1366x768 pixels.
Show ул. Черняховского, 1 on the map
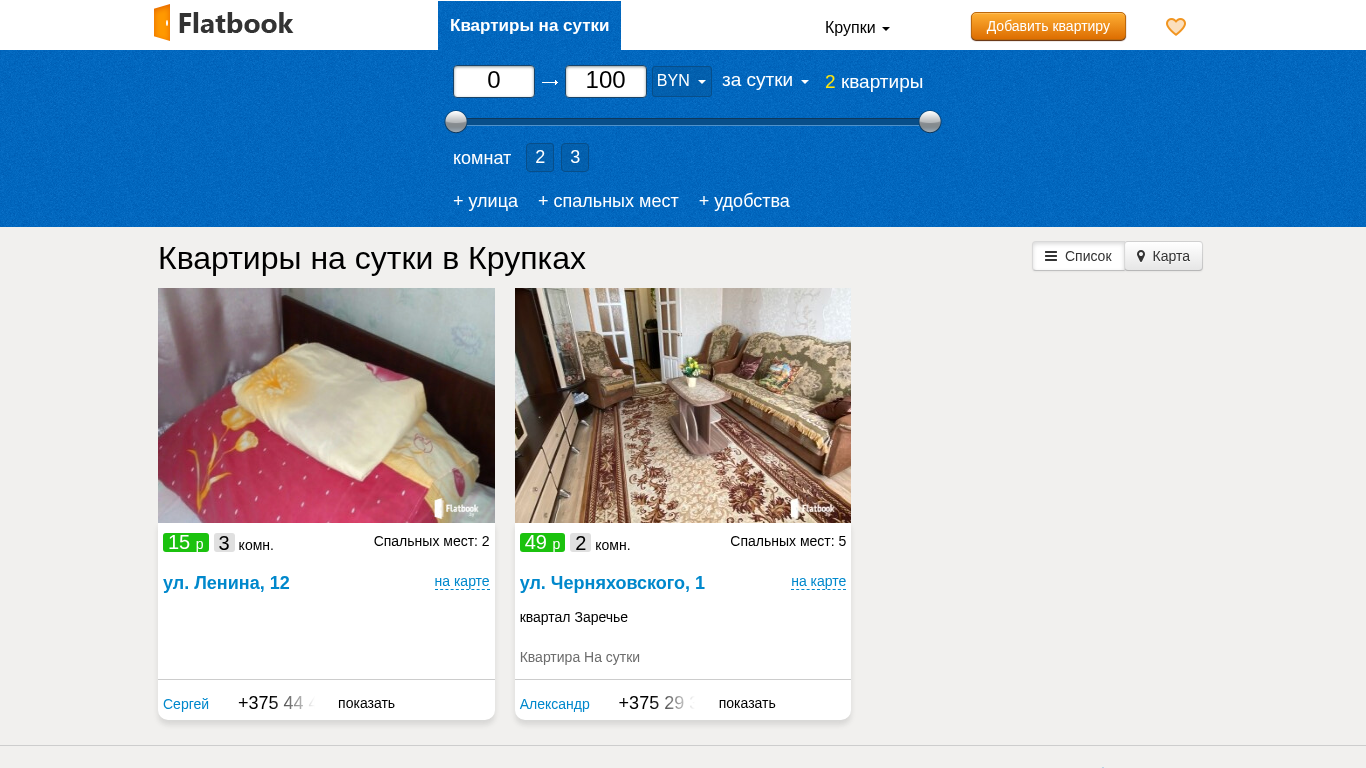818,581
